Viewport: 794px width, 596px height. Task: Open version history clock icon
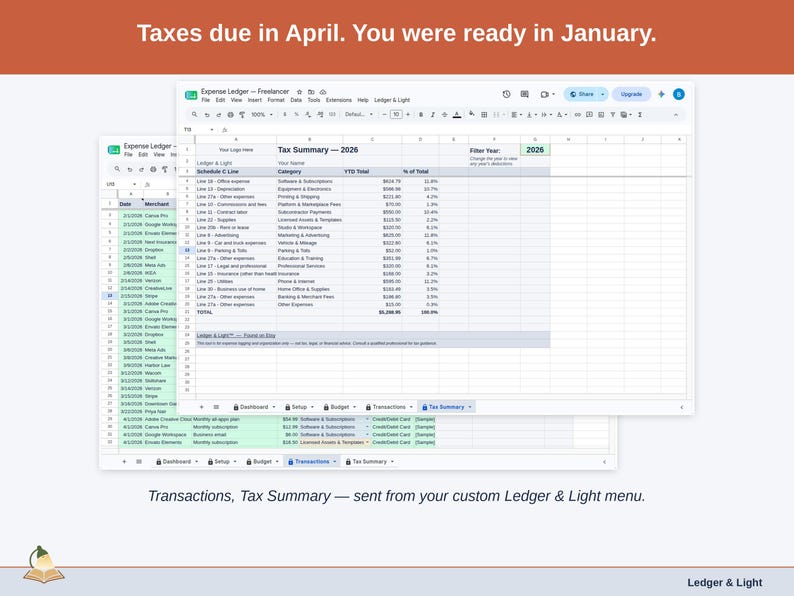pyautogui.click(x=506, y=94)
